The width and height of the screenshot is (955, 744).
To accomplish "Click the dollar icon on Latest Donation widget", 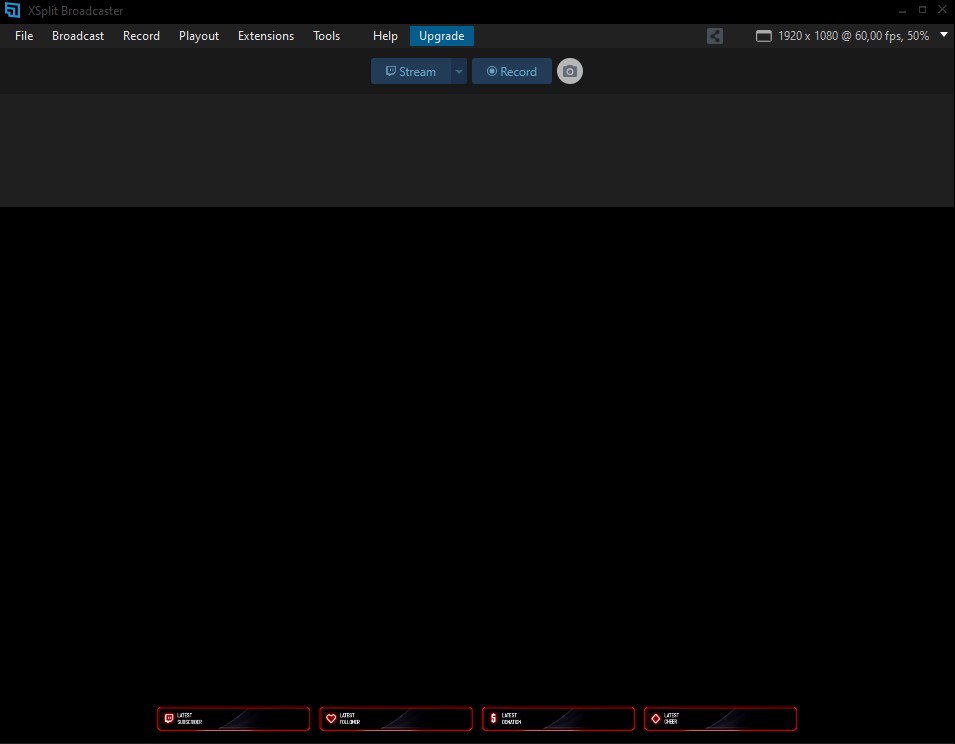I will pyautogui.click(x=493, y=718).
